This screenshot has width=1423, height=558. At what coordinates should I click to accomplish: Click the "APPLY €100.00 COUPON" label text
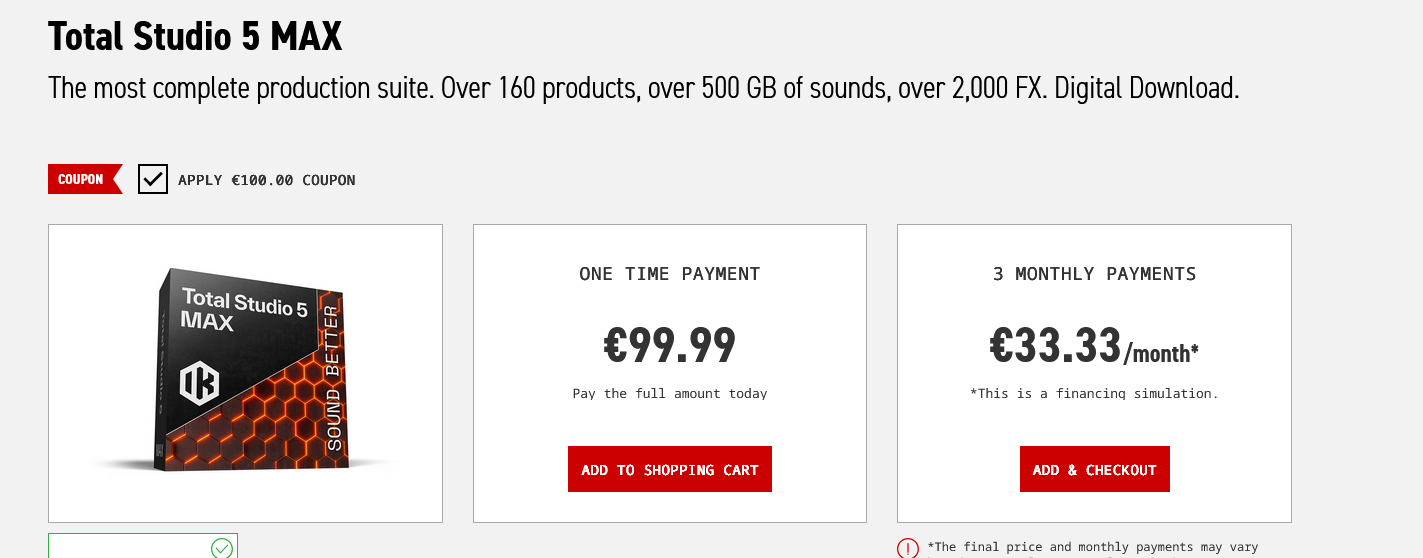[267, 180]
